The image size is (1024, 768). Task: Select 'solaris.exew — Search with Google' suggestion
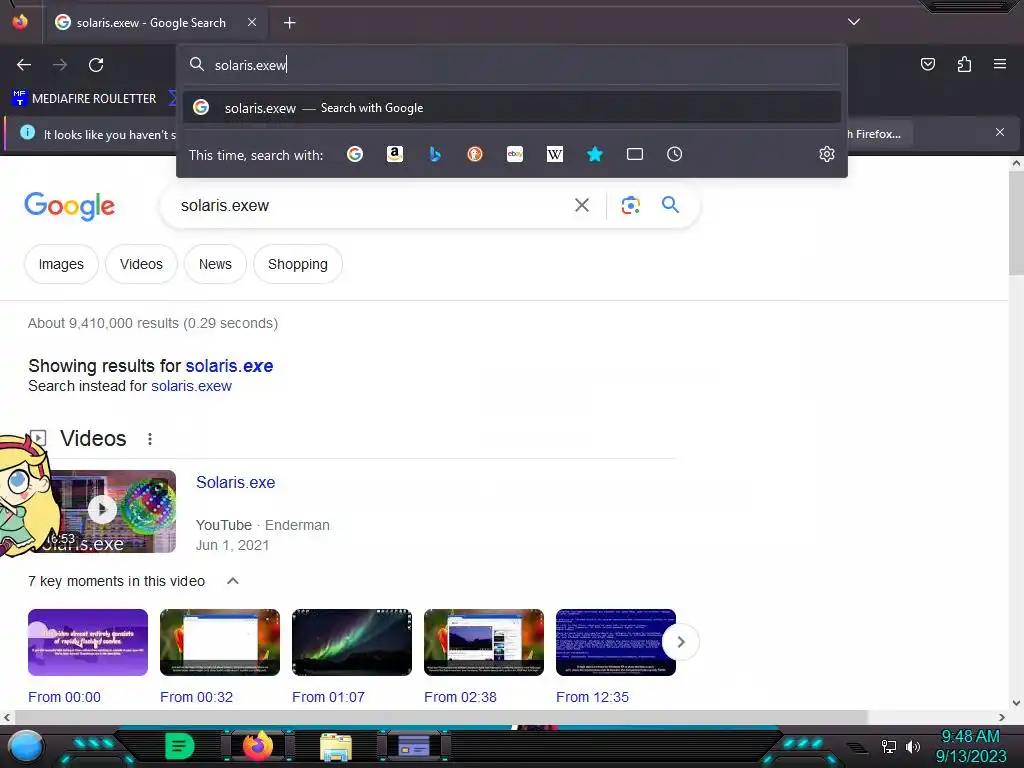[x=512, y=108]
